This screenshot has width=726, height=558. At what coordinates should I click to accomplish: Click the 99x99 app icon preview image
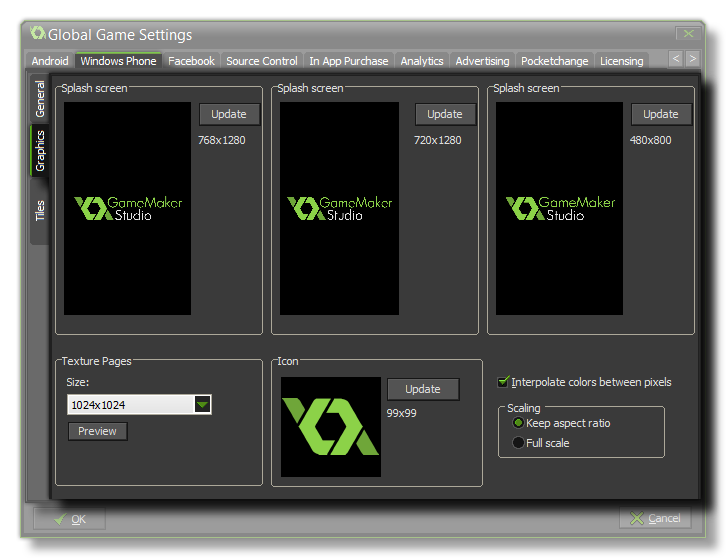[330, 427]
